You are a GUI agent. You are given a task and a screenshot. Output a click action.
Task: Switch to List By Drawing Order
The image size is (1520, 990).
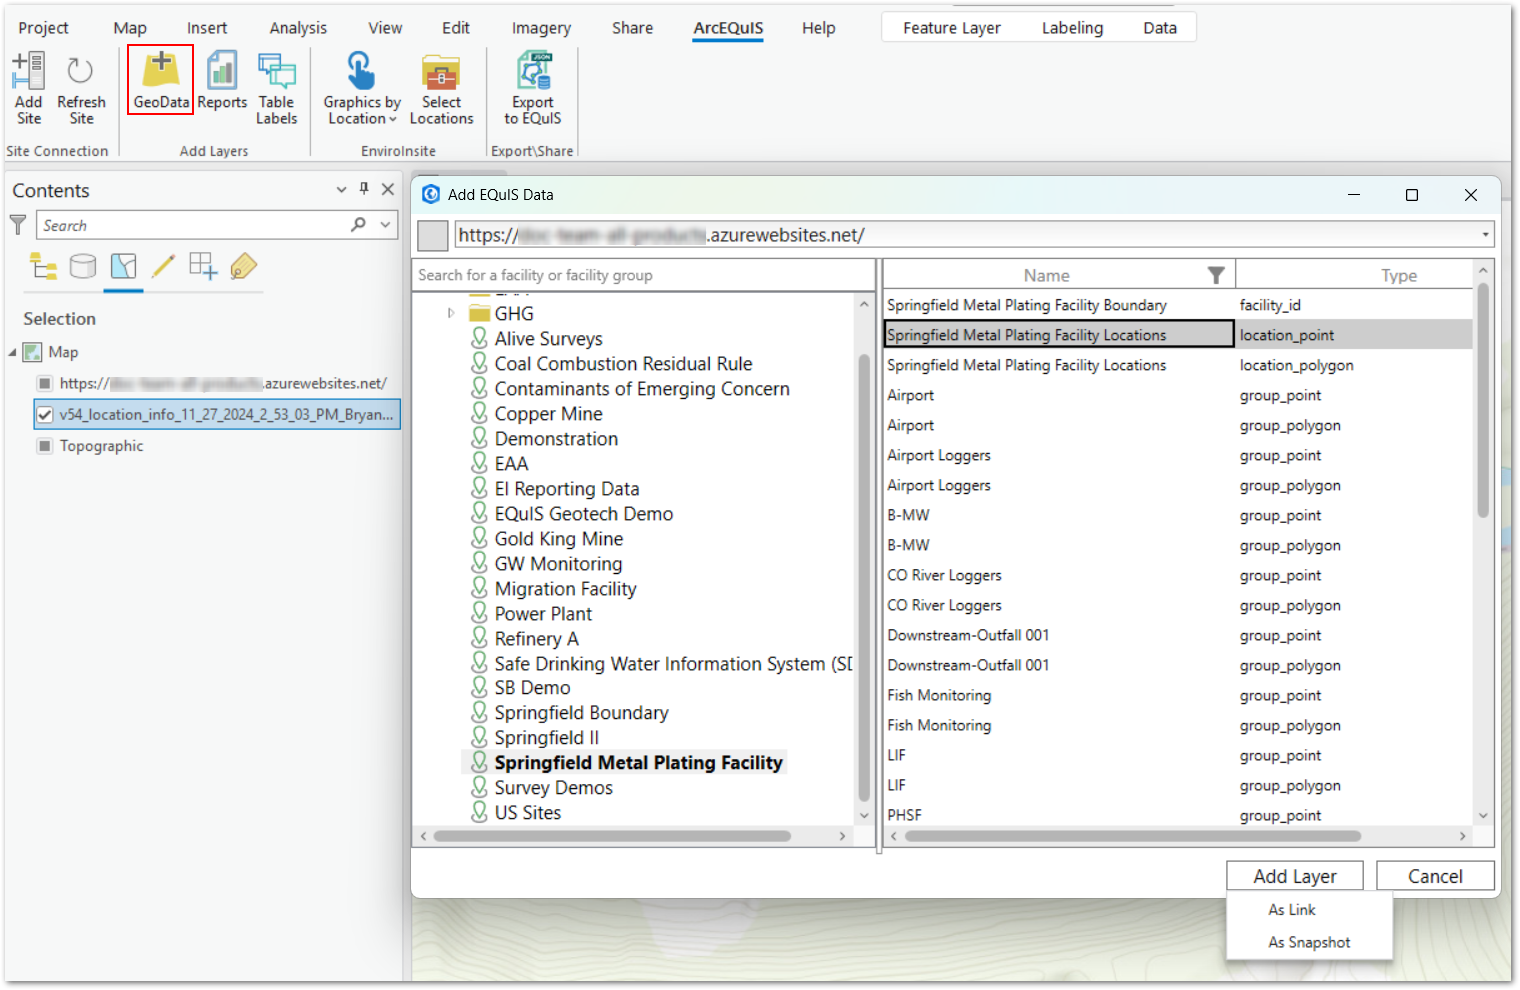pos(43,266)
